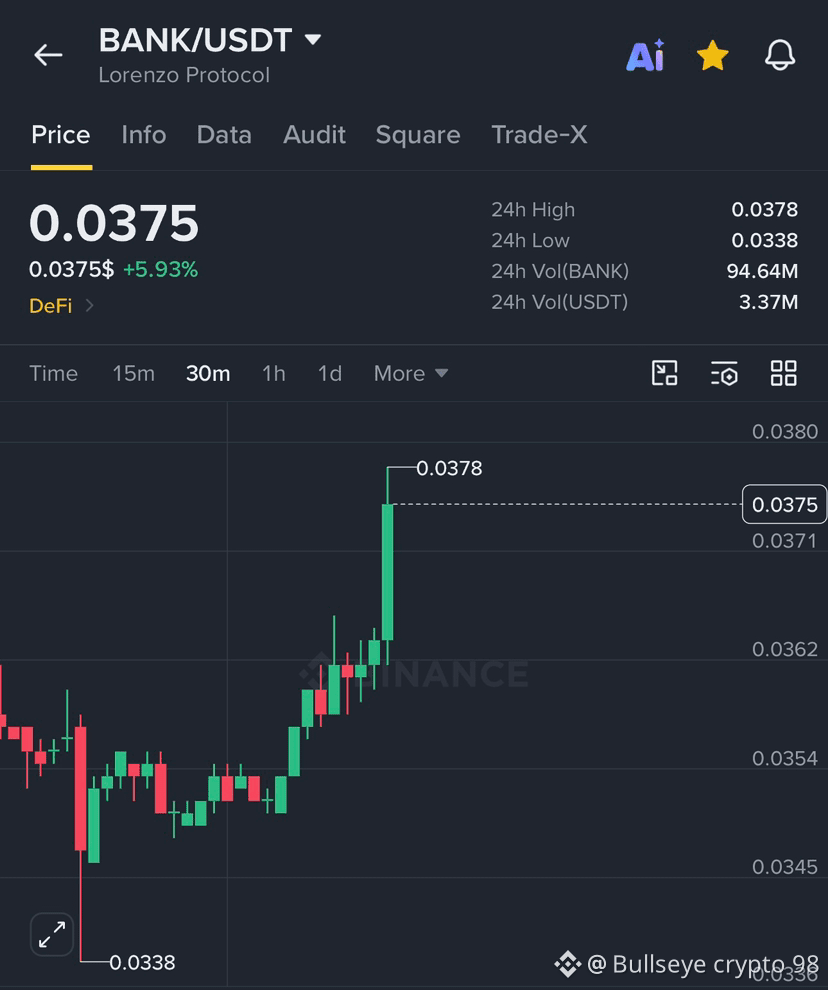Image resolution: width=828 pixels, height=990 pixels.
Task: Switch to the Price tab
Action: pos(61,134)
